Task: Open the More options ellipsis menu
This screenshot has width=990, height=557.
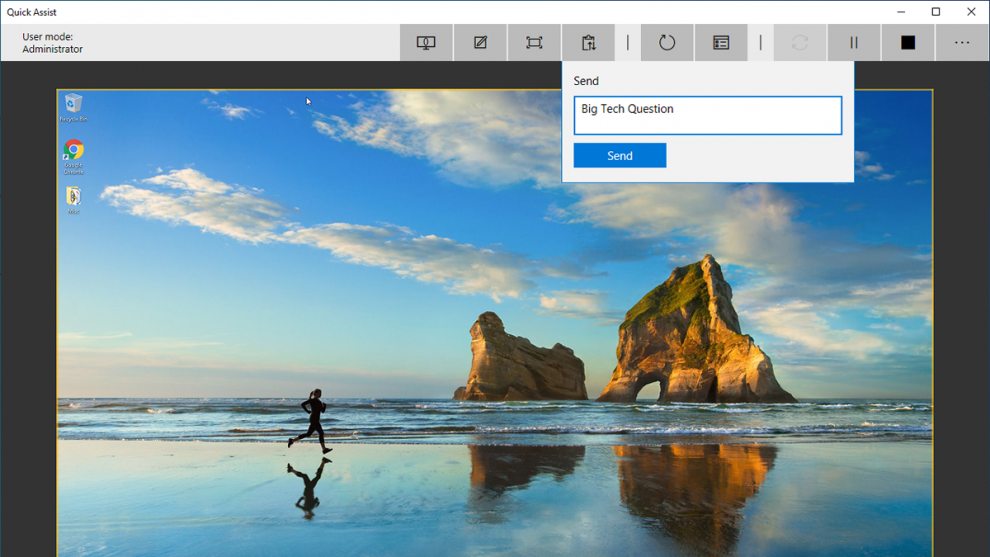Action: (x=962, y=42)
